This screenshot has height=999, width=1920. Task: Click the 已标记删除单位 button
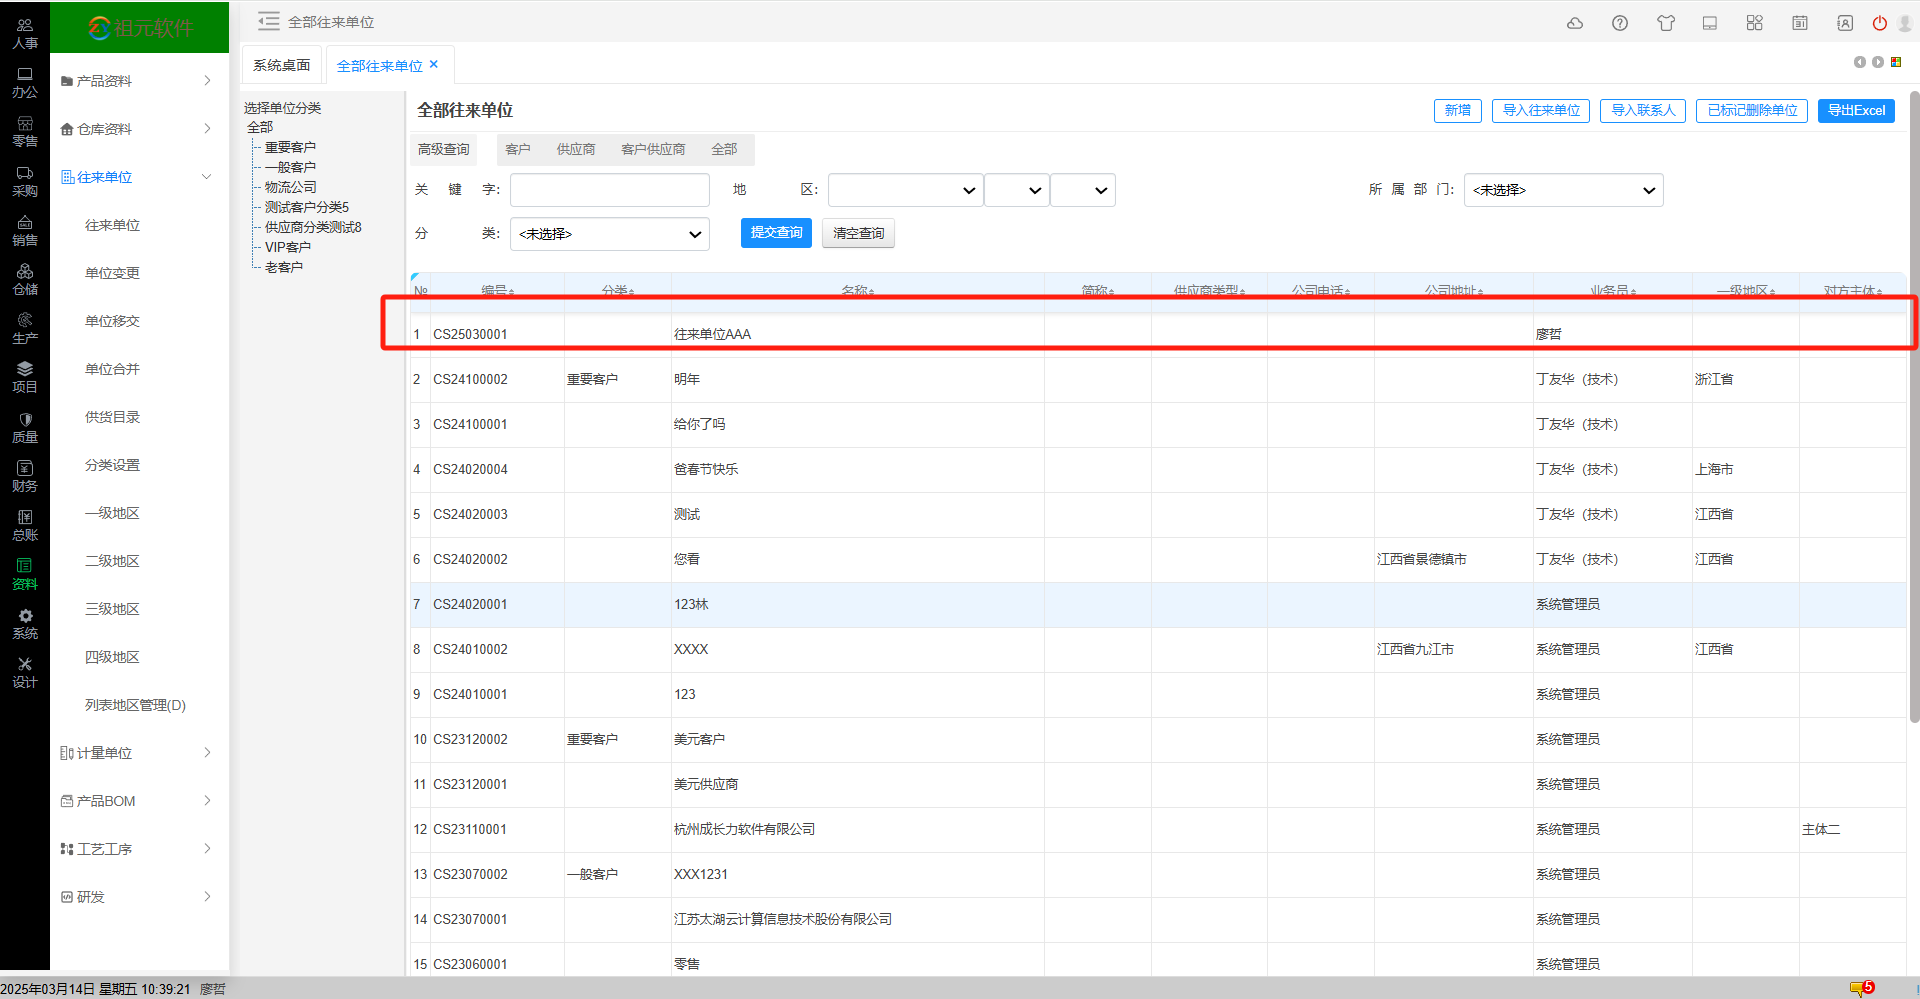pos(1752,110)
